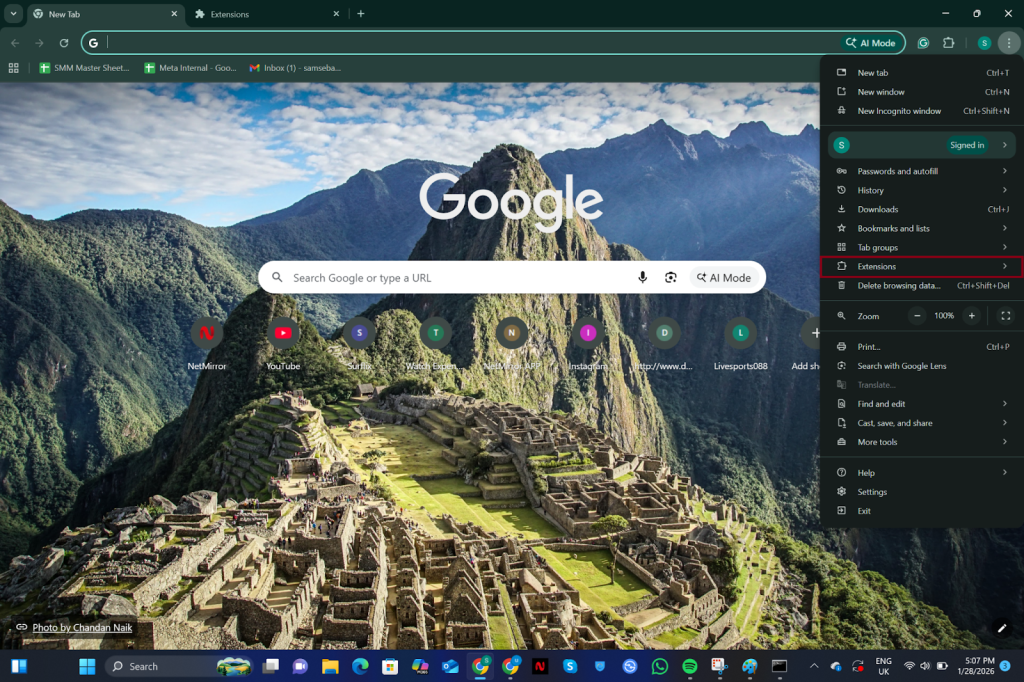Toggle fullscreen mode in Zoom row

pos(1005,316)
